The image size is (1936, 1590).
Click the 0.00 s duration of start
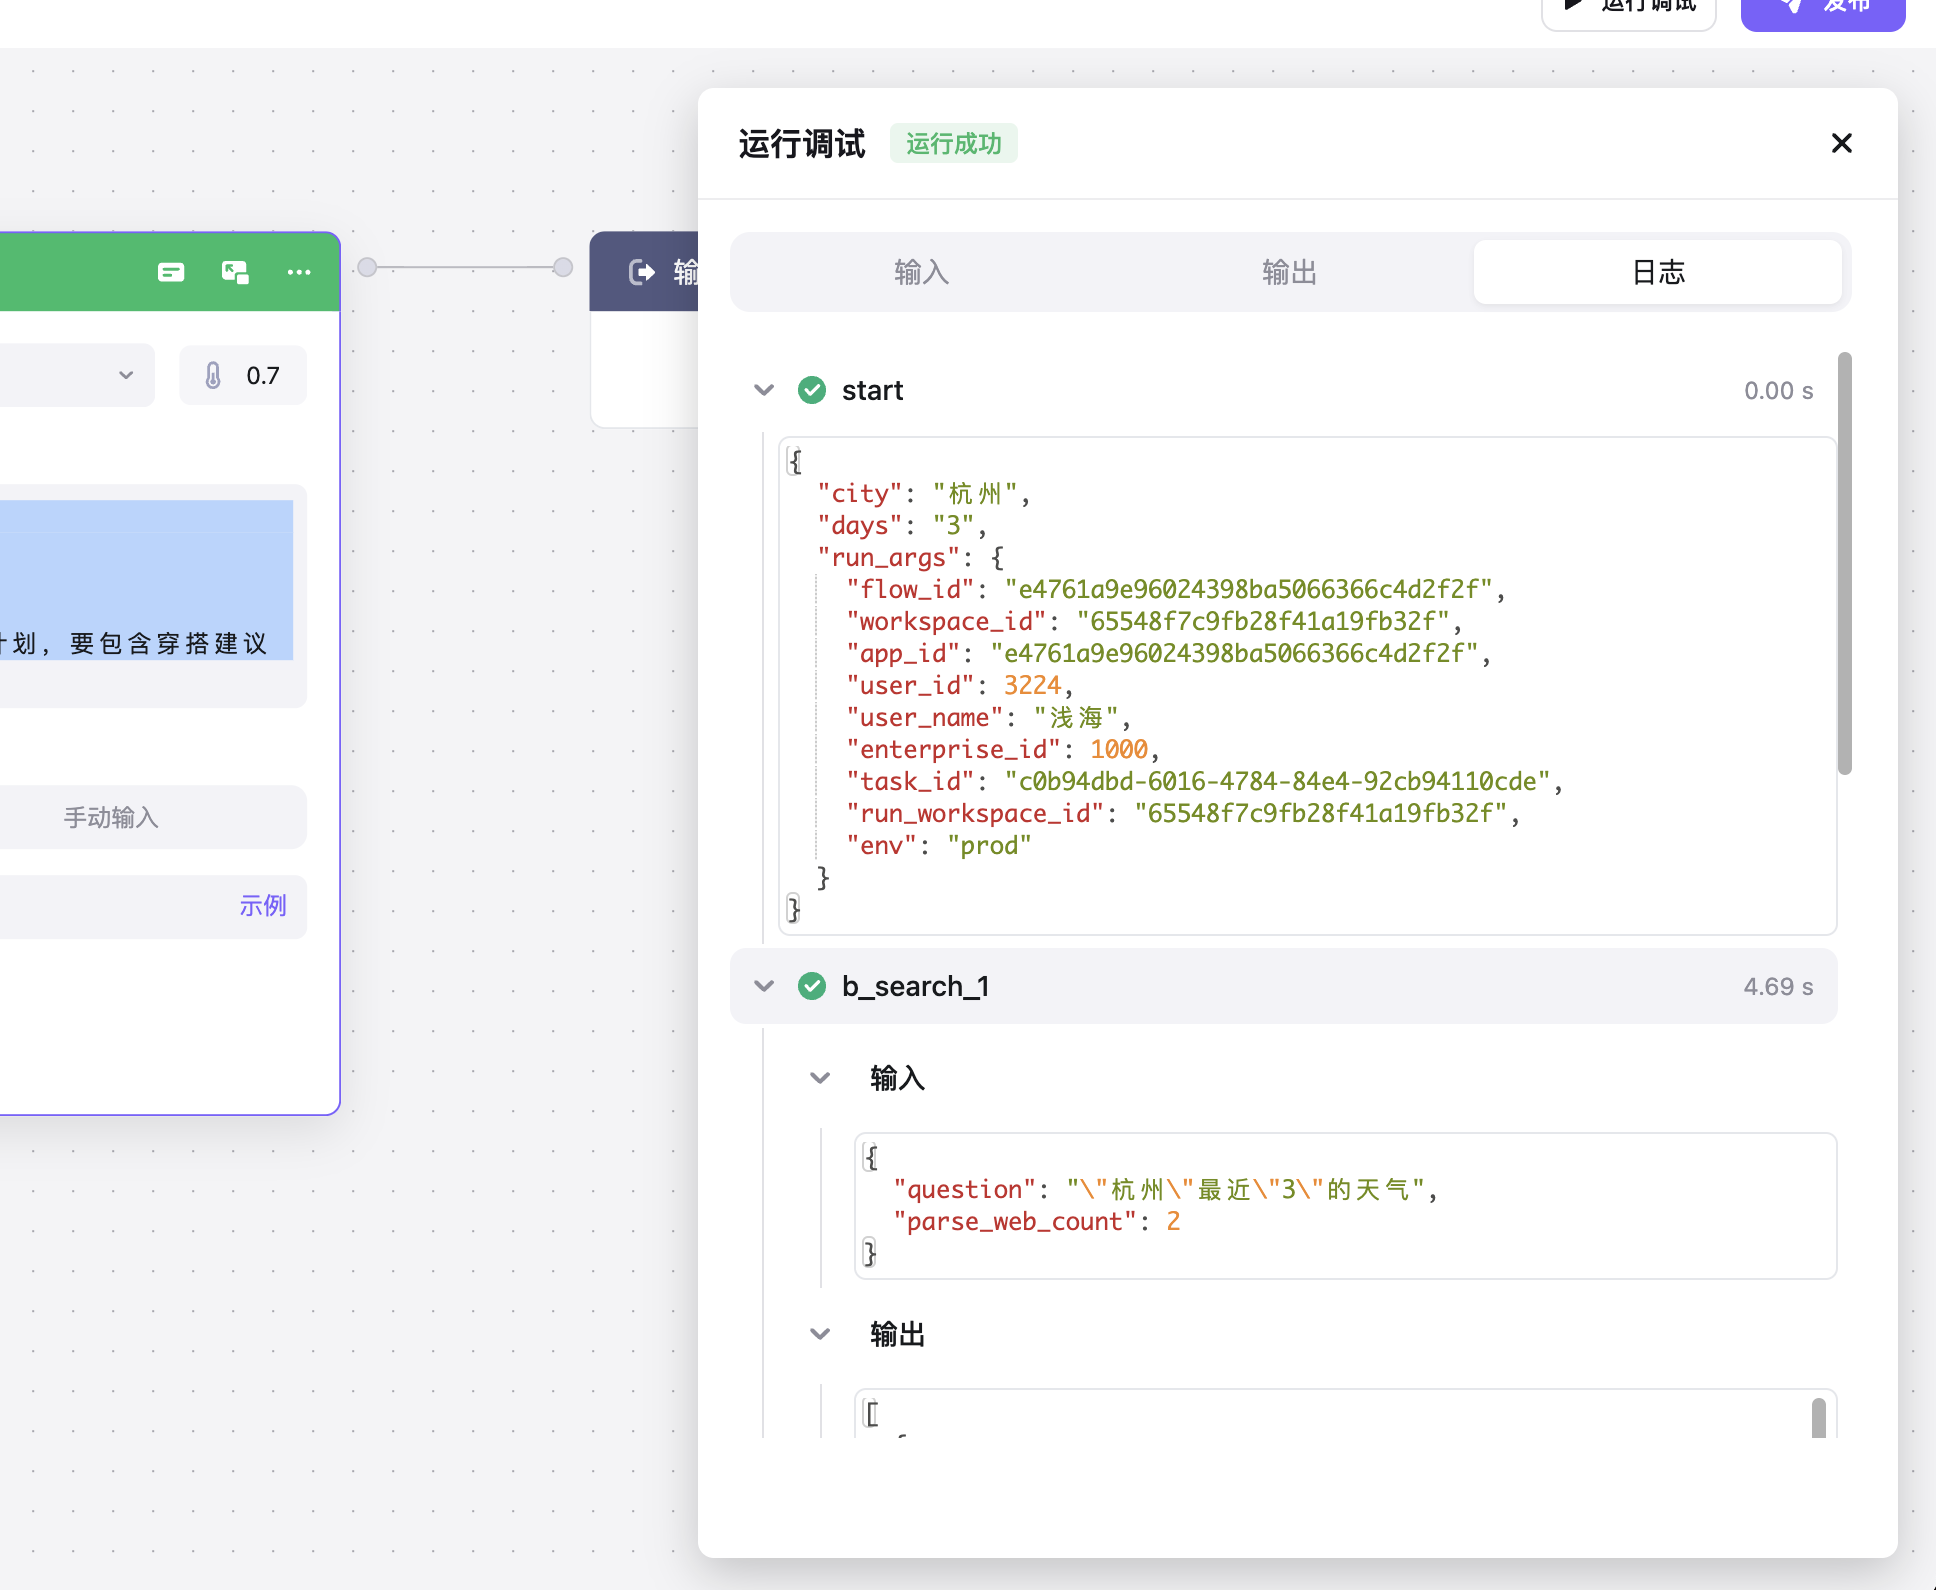pyautogui.click(x=1778, y=390)
